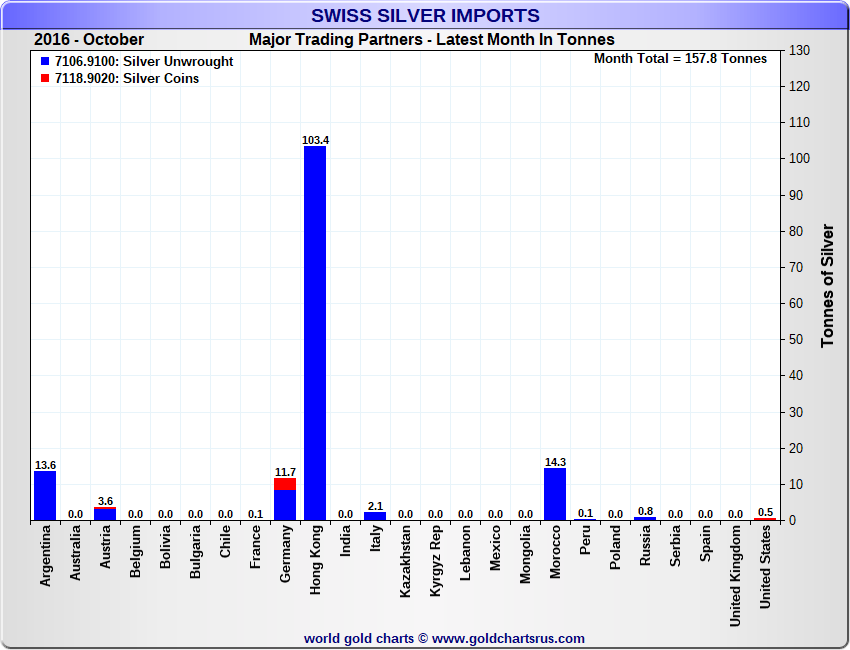
Task: Click the Kazakhstan axis label
Action: [x=406, y=564]
